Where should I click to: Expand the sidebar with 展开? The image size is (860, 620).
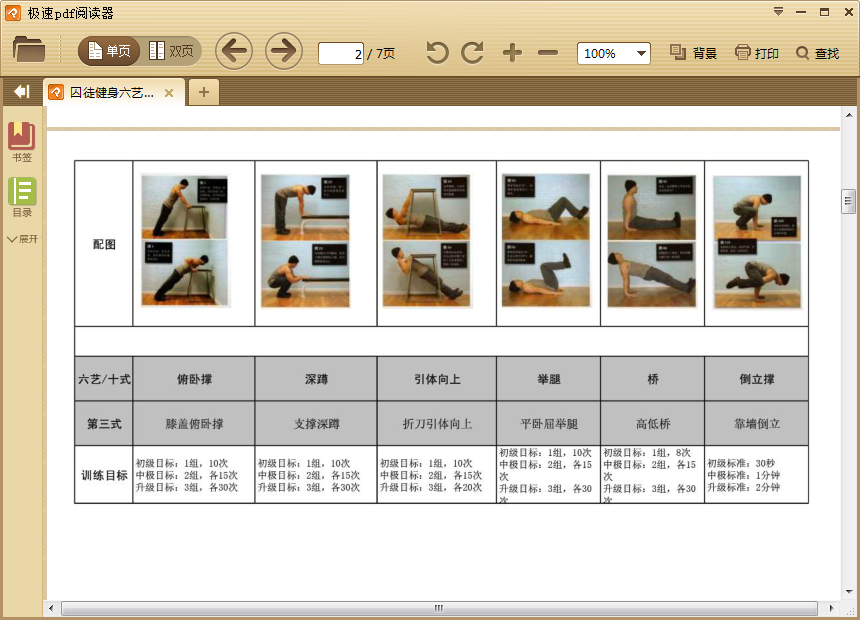click(x=22, y=239)
